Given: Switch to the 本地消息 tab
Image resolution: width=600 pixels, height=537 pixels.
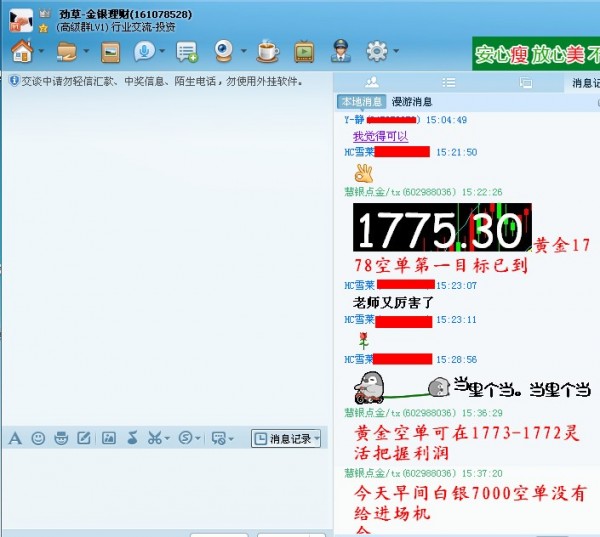Looking at the screenshot, I should [x=360, y=102].
